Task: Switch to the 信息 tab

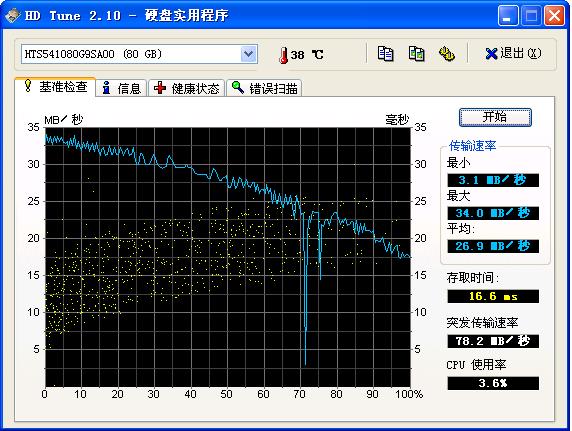Action: tap(121, 88)
